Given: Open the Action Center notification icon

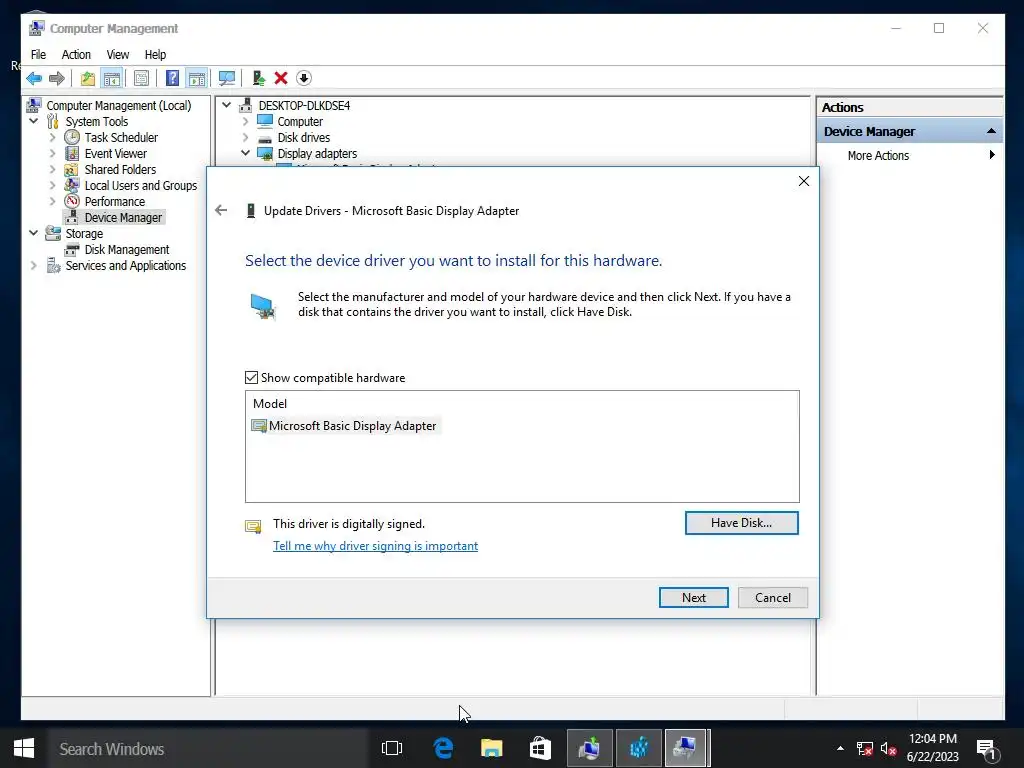Looking at the screenshot, I should 985,749.
